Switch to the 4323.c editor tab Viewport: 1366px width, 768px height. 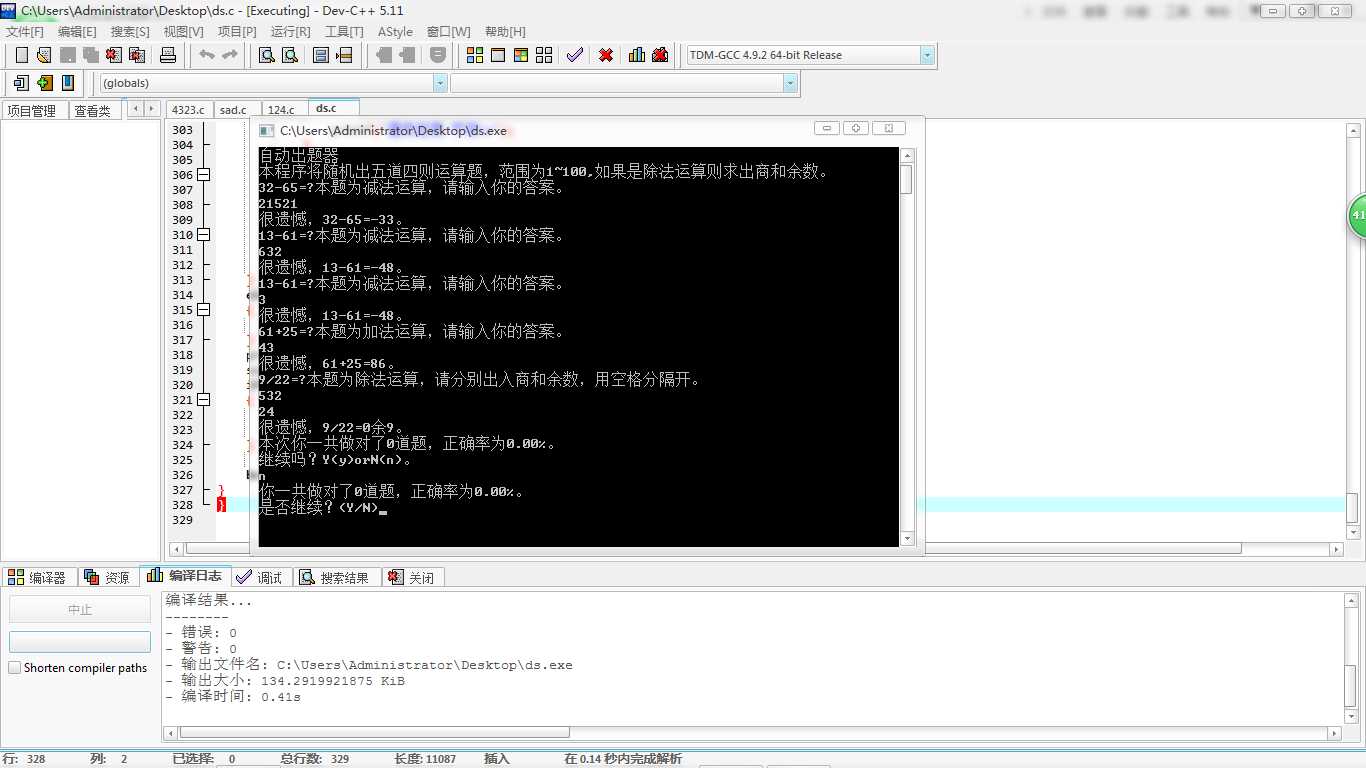pyautogui.click(x=188, y=110)
